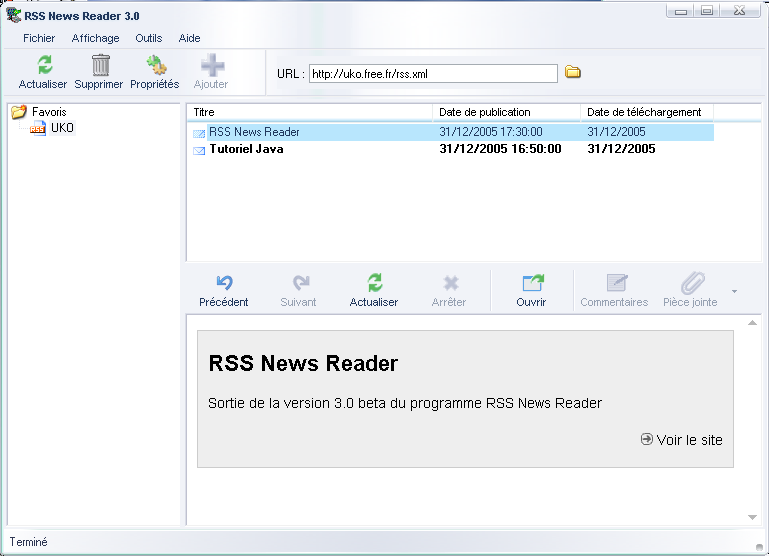Click the RSS News Reader application icon in the title bar
The image size is (769, 556).
click(x=14, y=15)
